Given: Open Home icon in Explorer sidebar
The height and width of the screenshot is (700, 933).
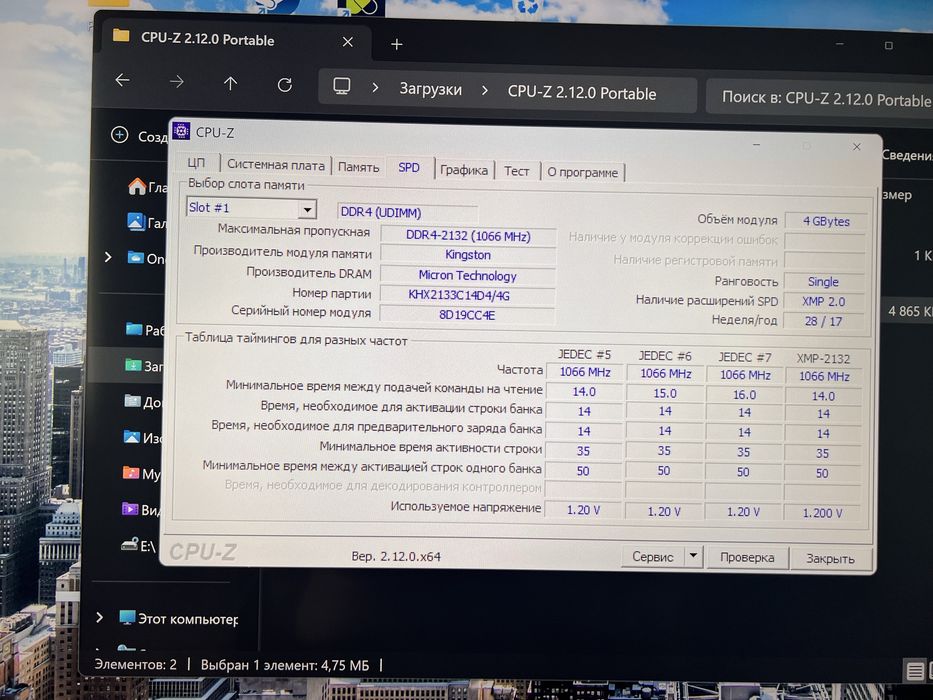Looking at the screenshot, I should (x=137, y=187).
